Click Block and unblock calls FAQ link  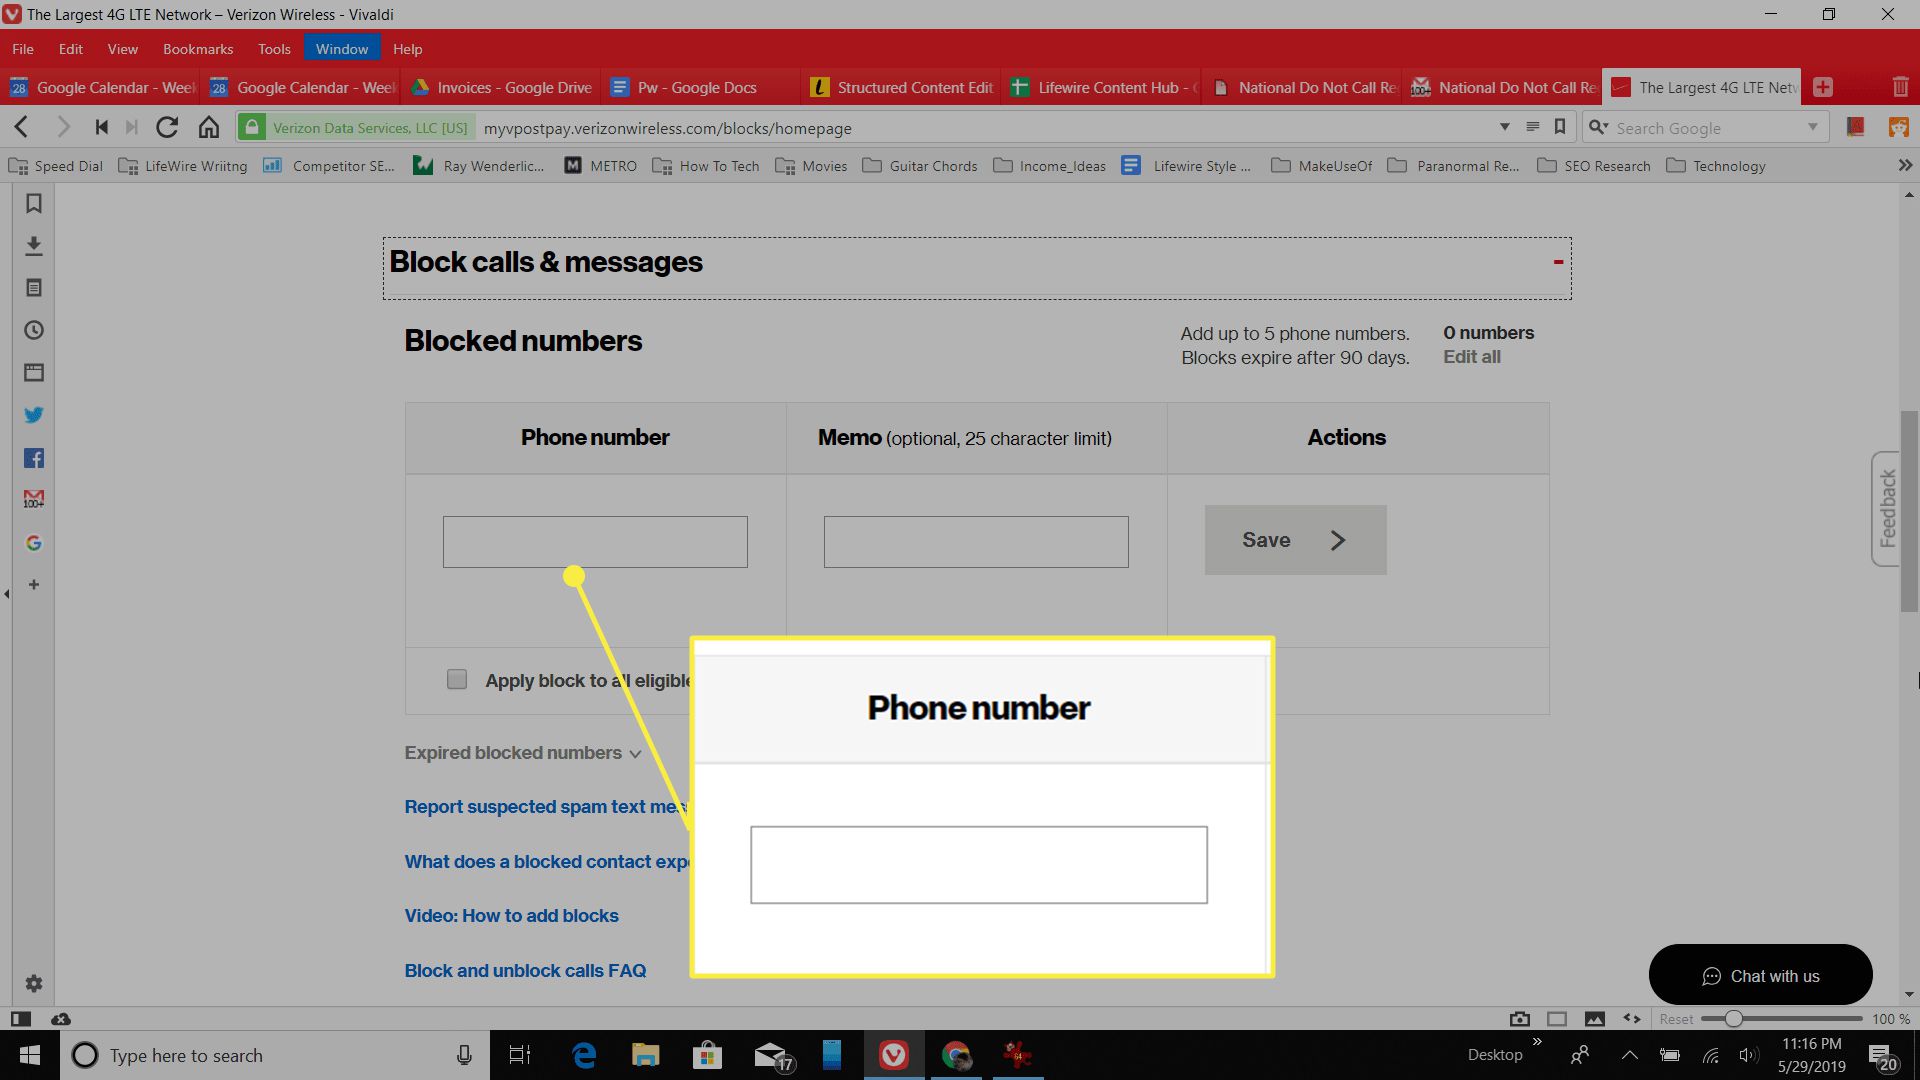525,968
